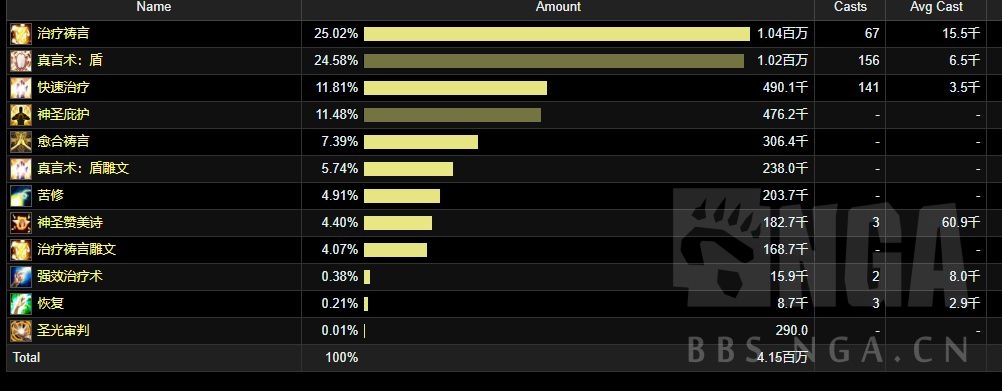Click the 恢复 spell icon
This screenshot has width=1002, height=391.
pos(20,303)
